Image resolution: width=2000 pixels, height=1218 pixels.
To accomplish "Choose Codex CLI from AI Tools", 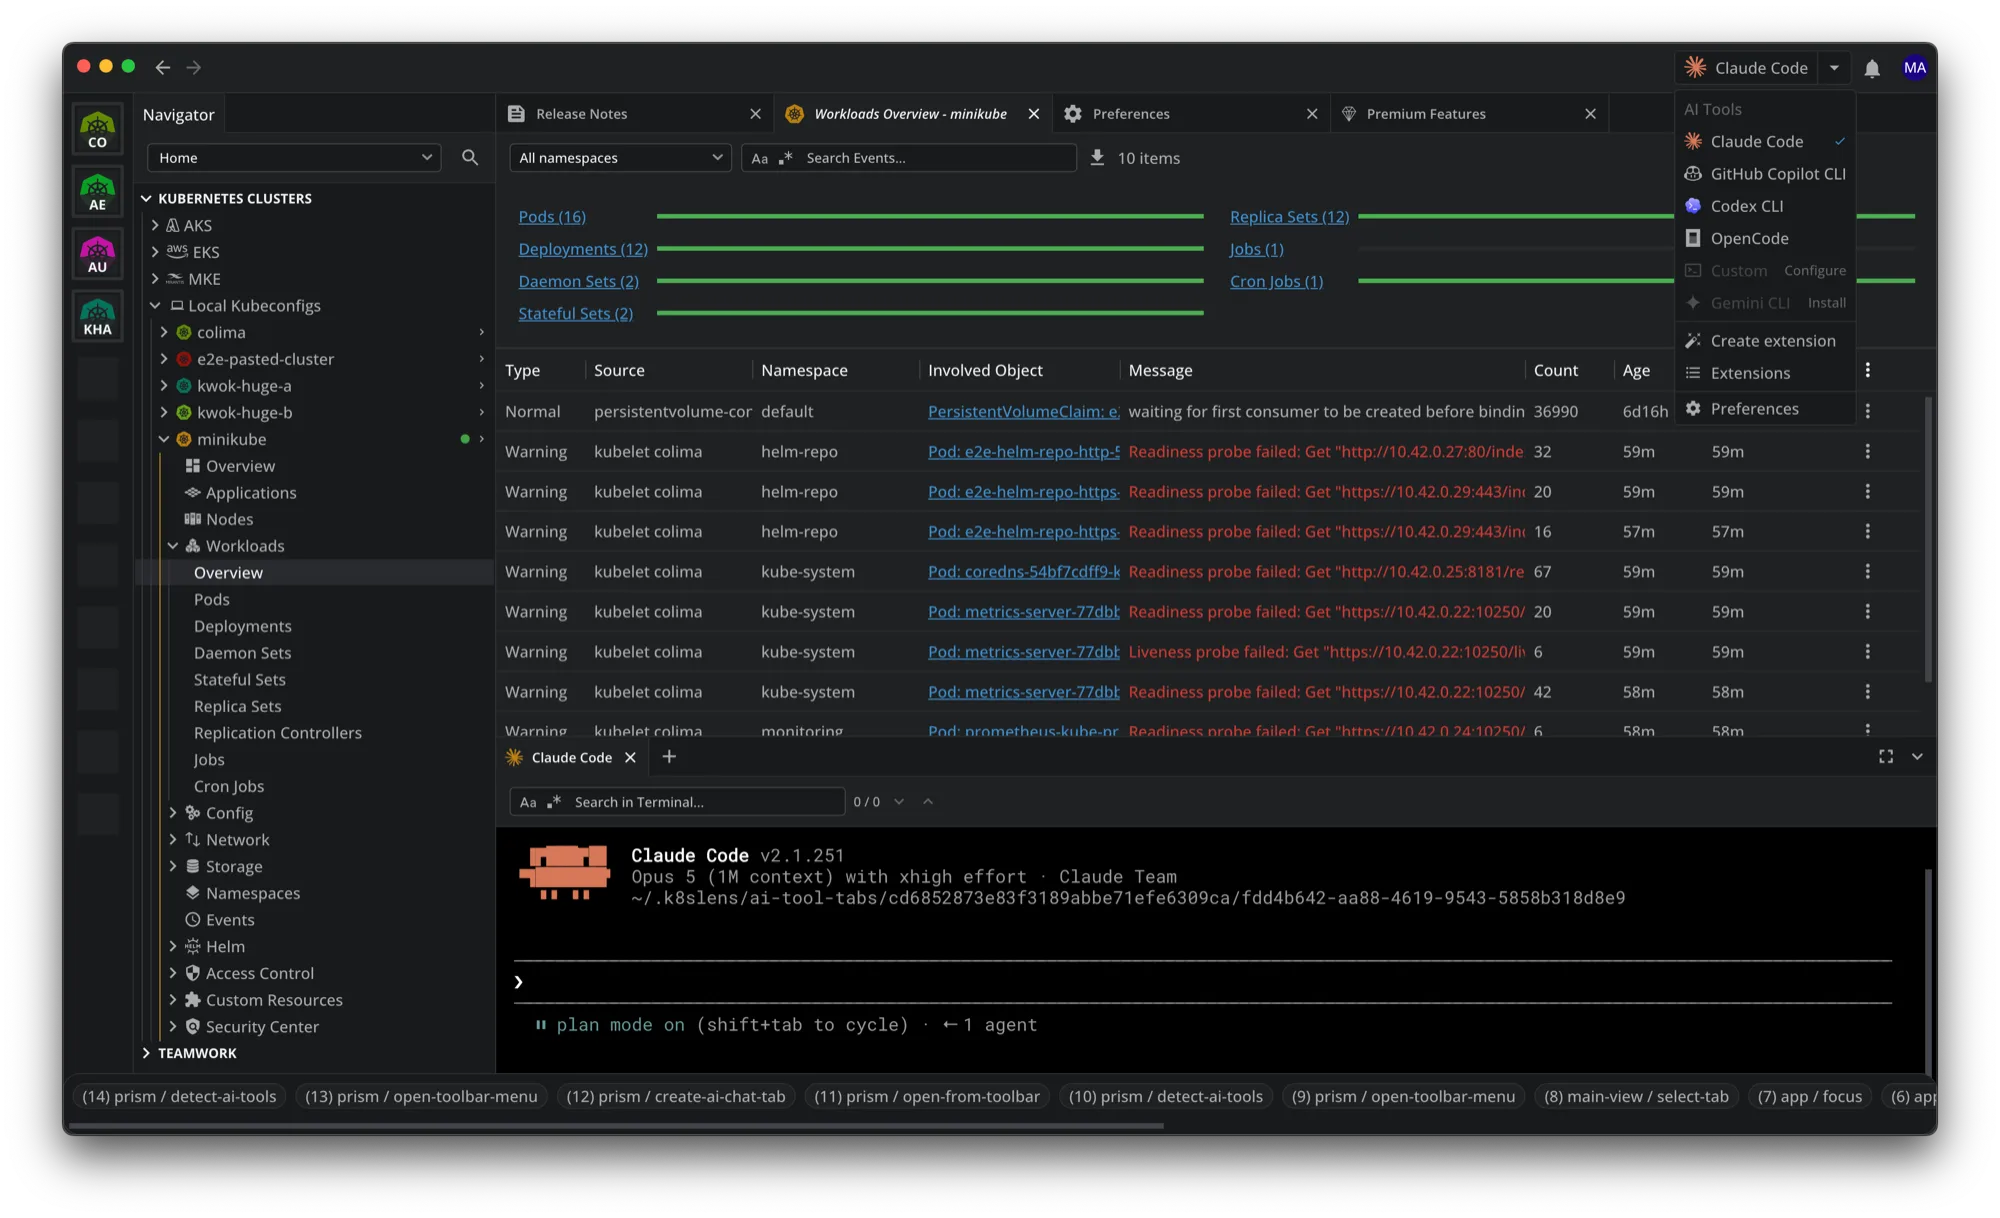I will 1765,206.
